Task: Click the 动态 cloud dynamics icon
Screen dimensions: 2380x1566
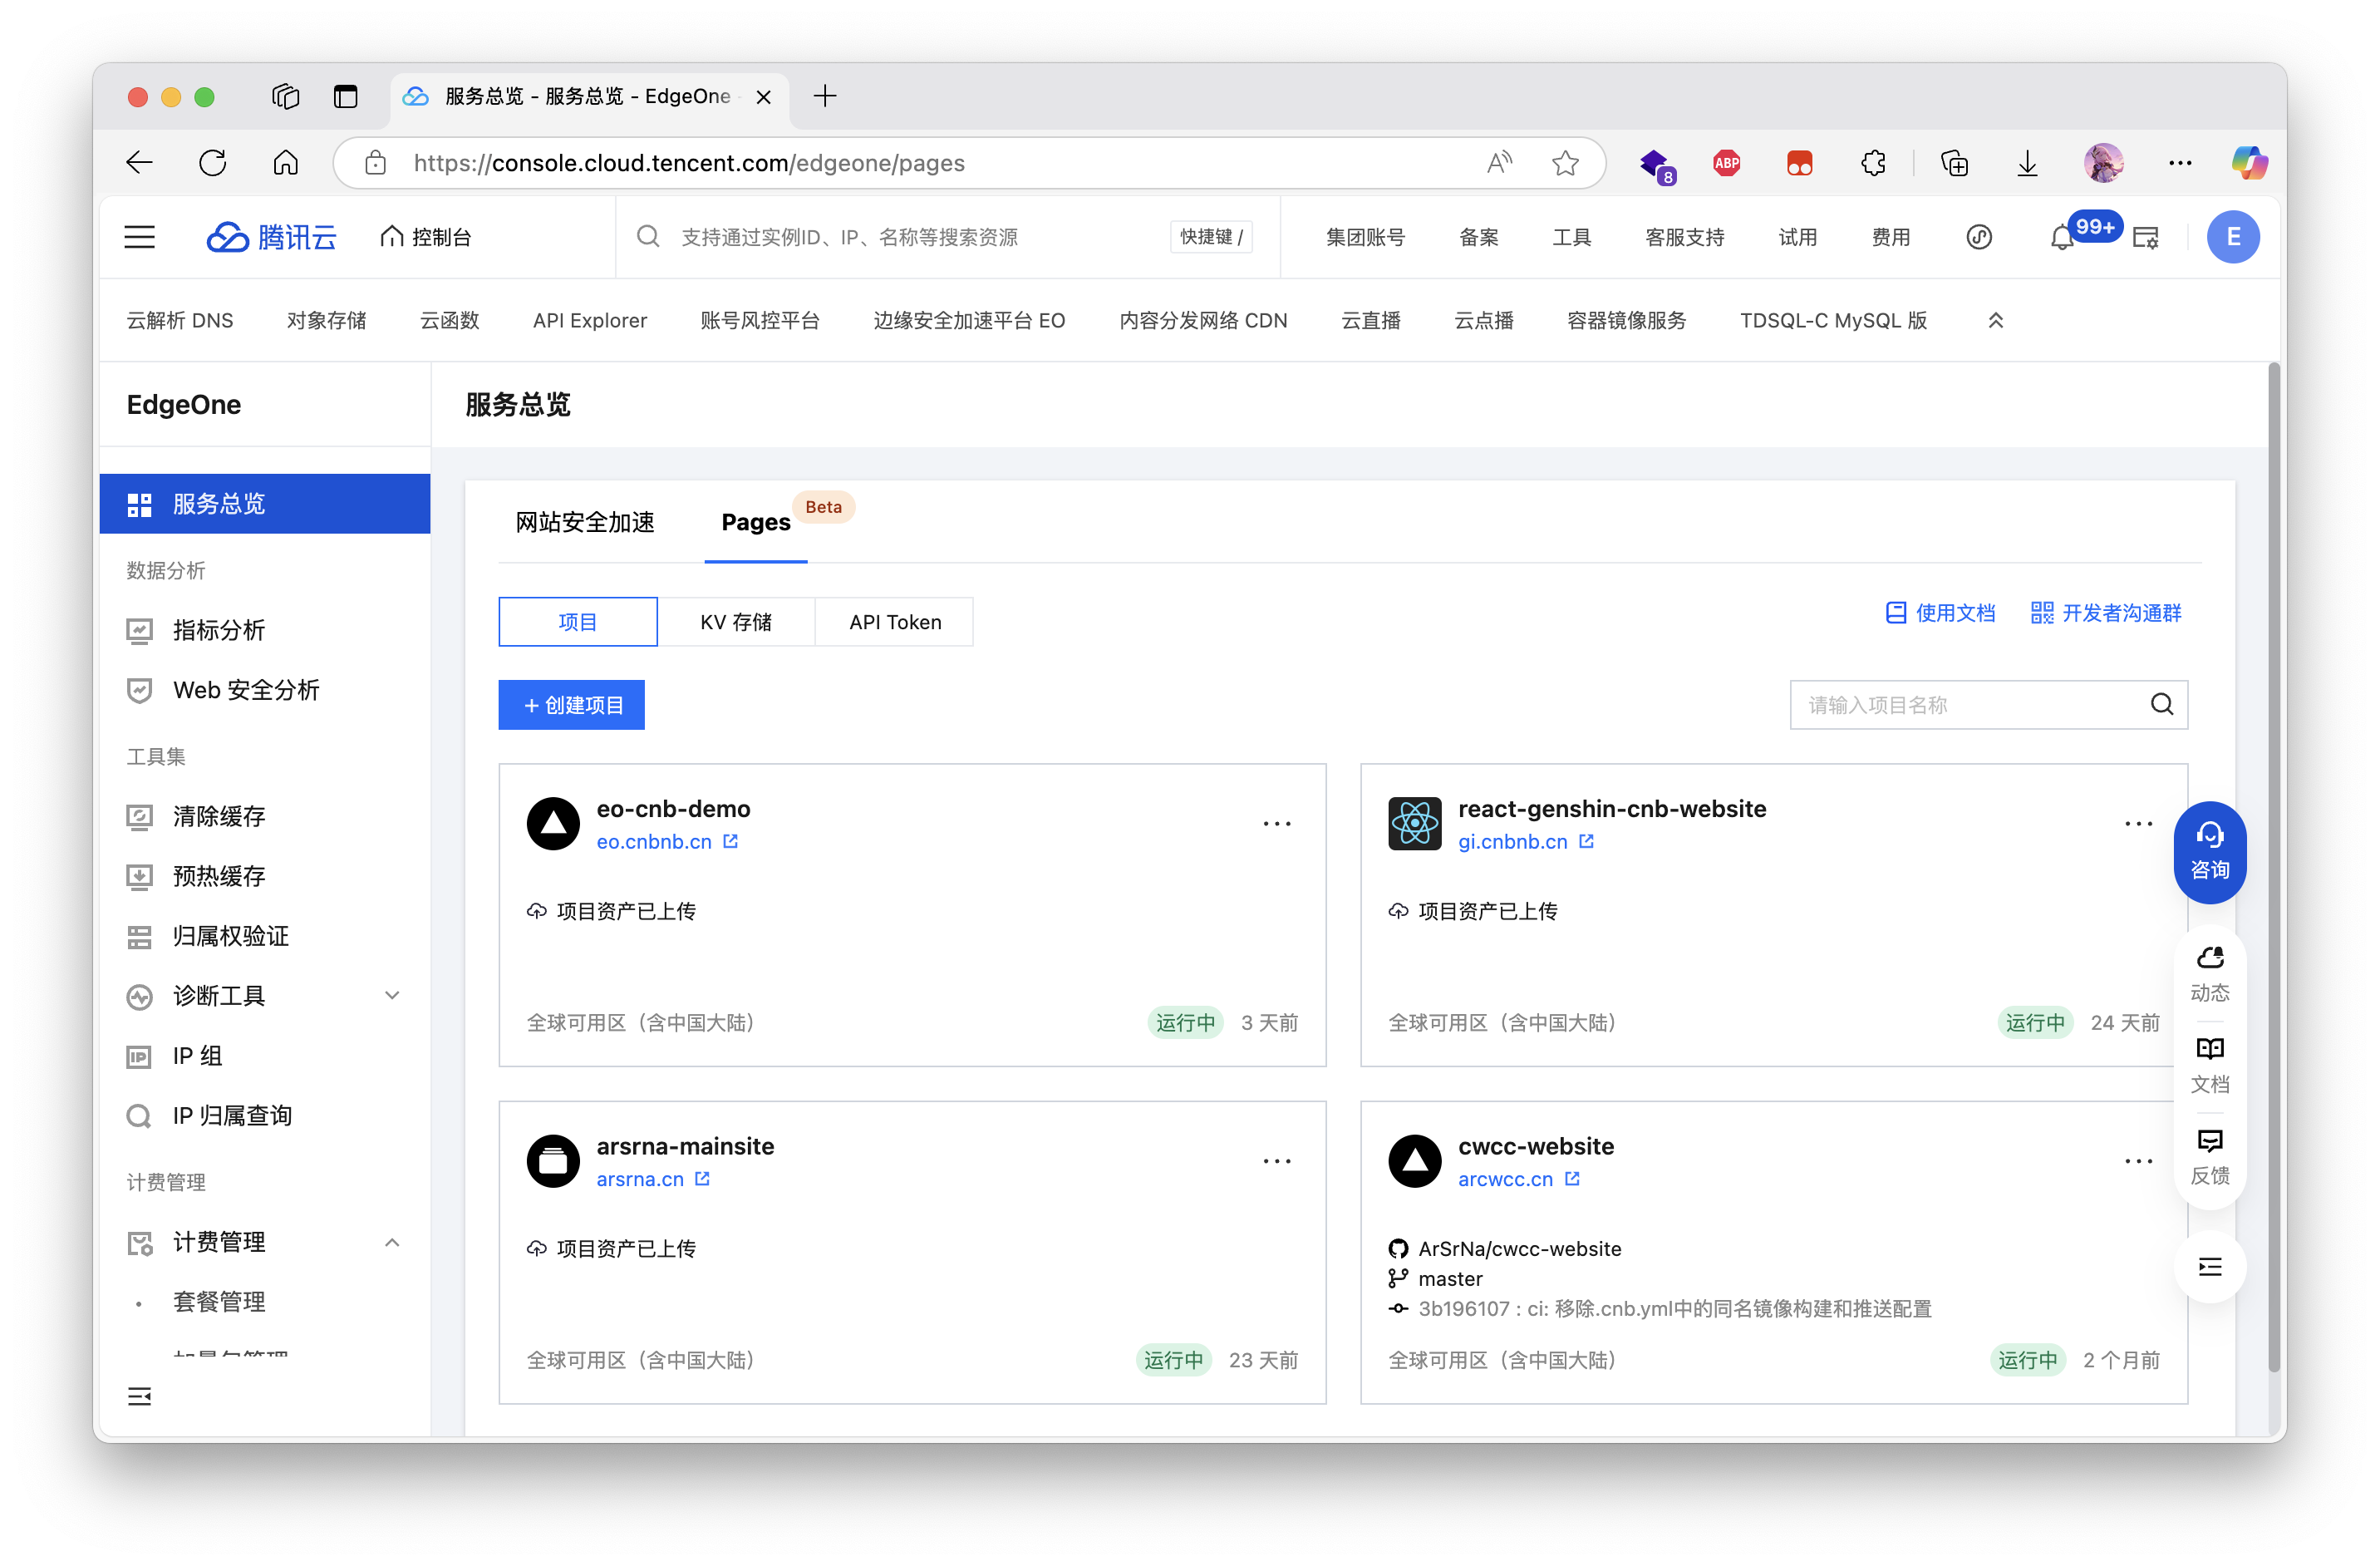Action: (2210, 970)
